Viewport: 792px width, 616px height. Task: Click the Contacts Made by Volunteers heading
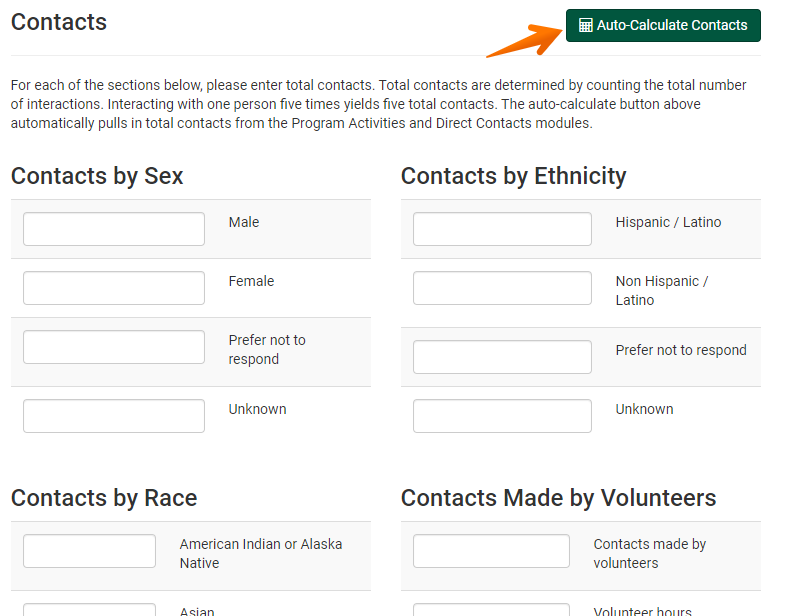click(558, 498)
